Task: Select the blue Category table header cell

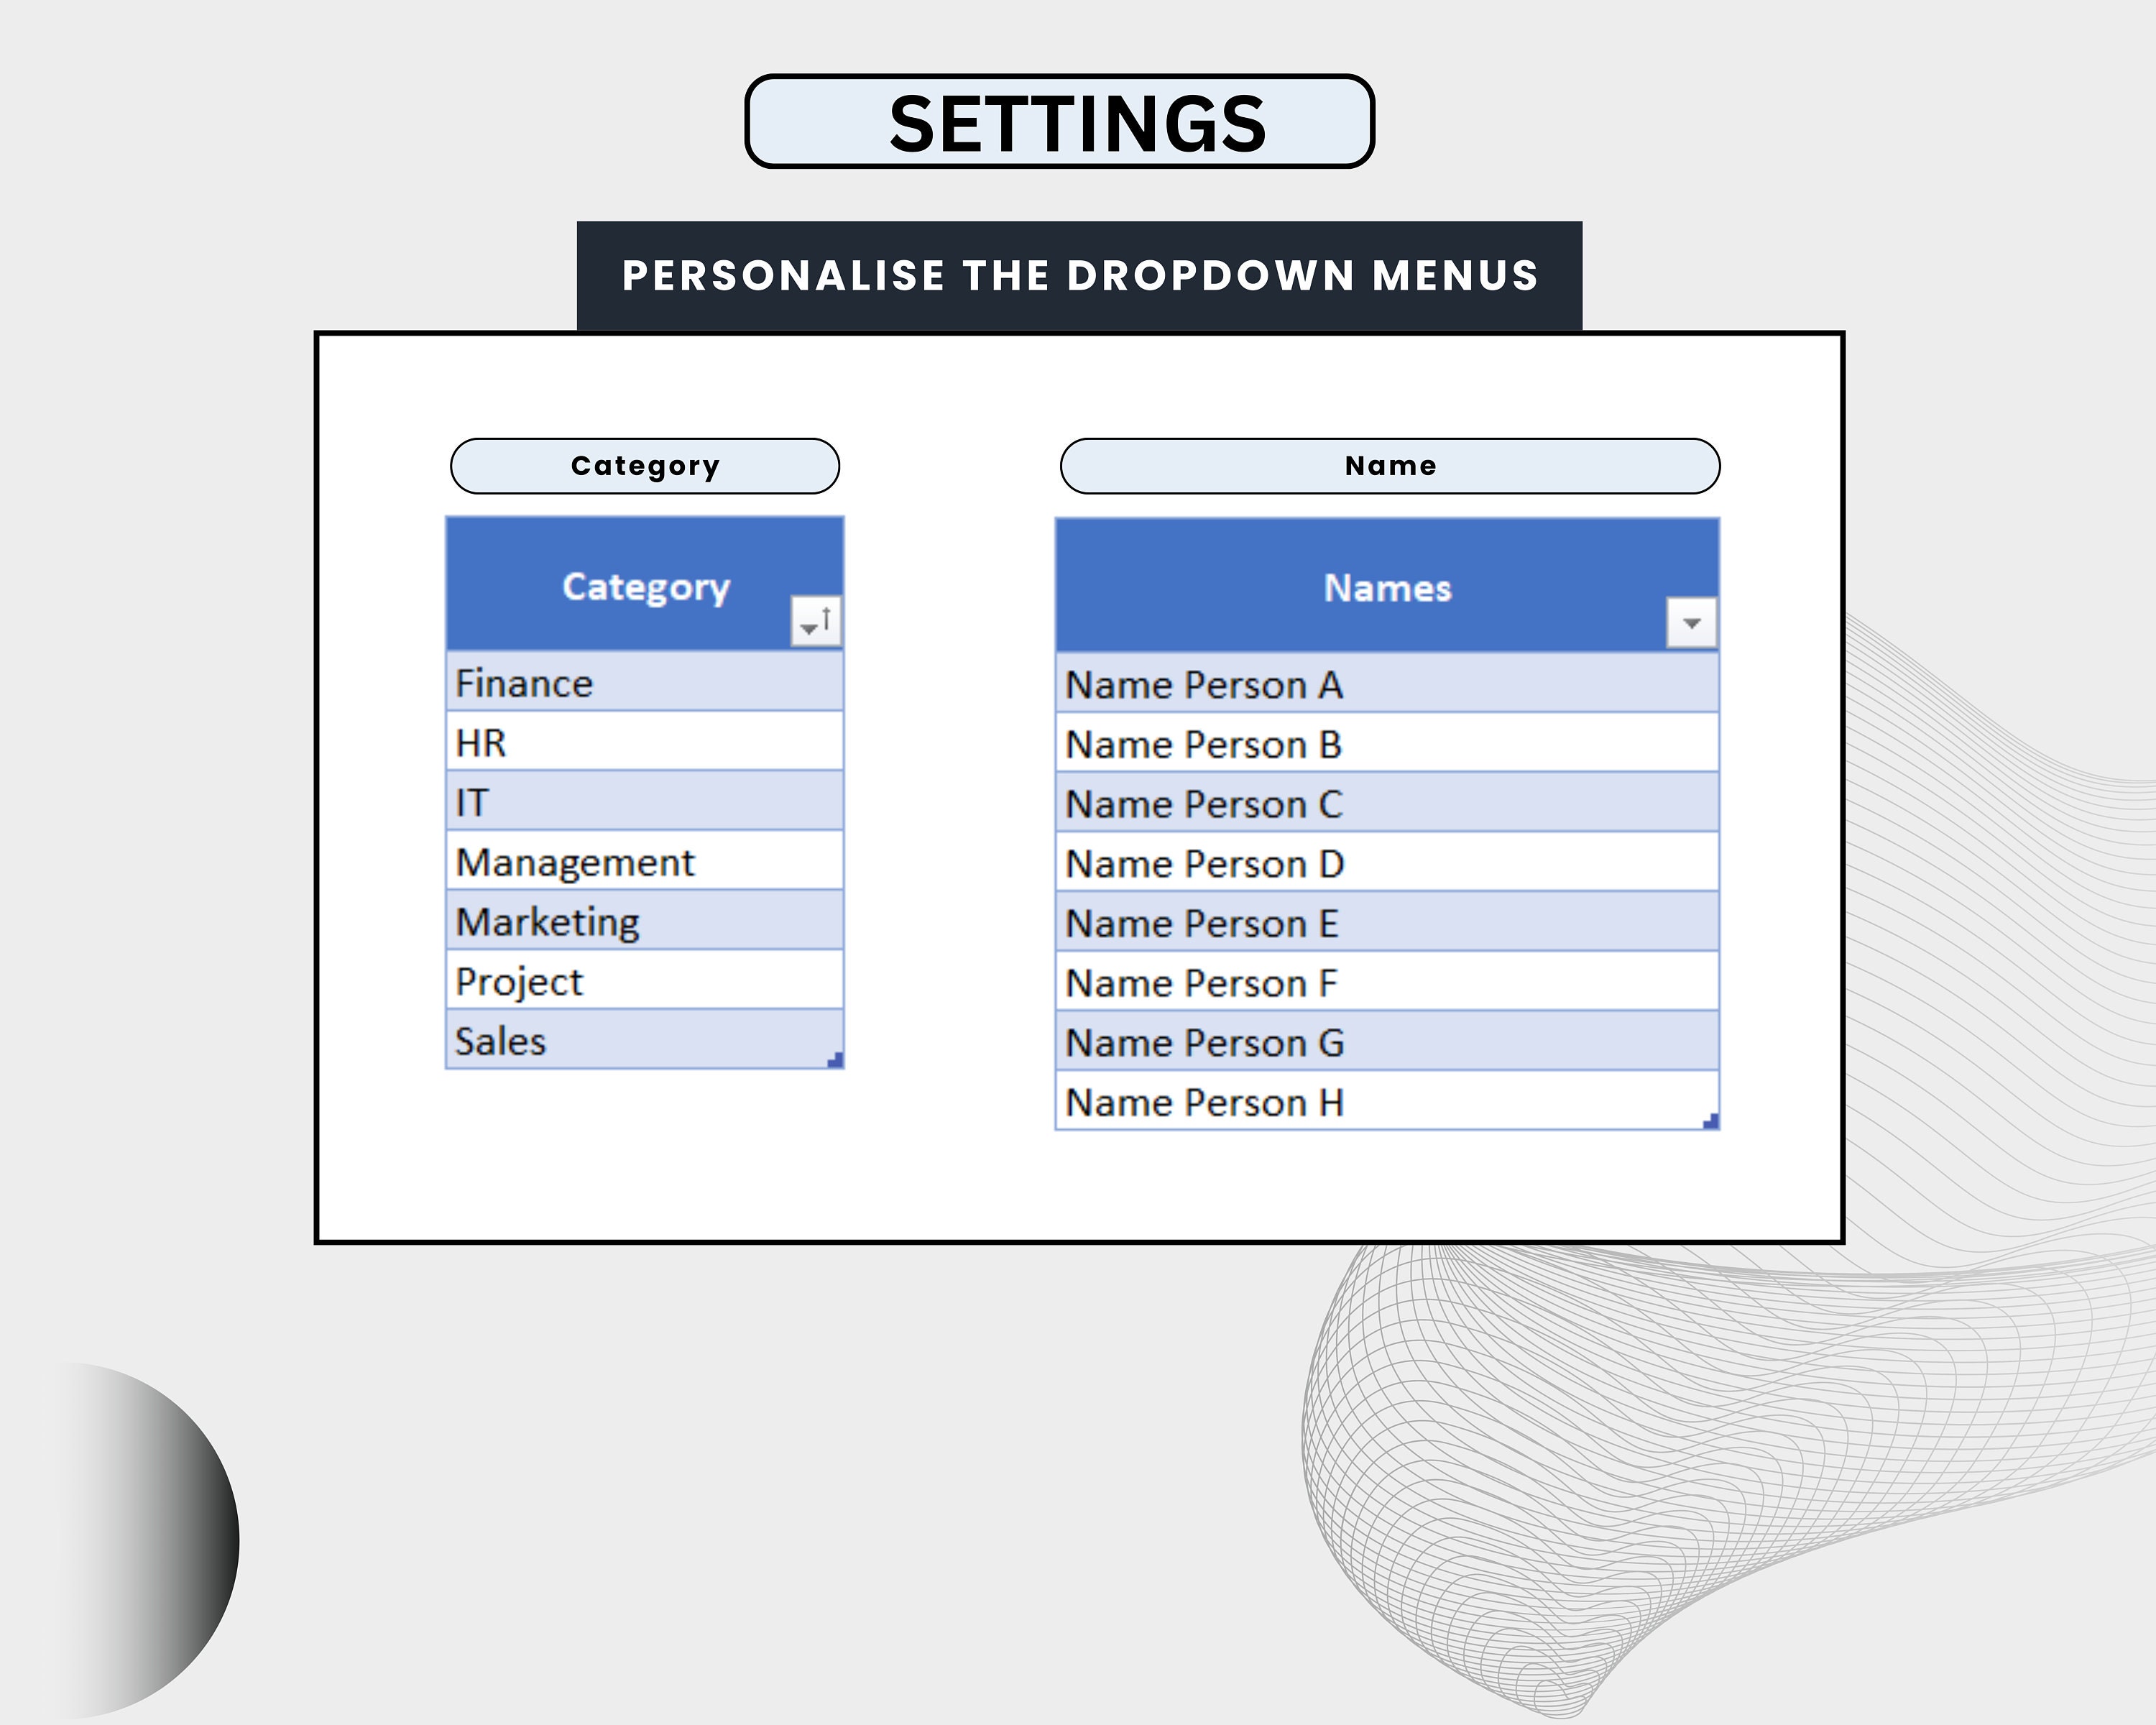Action: pos(645,586)
